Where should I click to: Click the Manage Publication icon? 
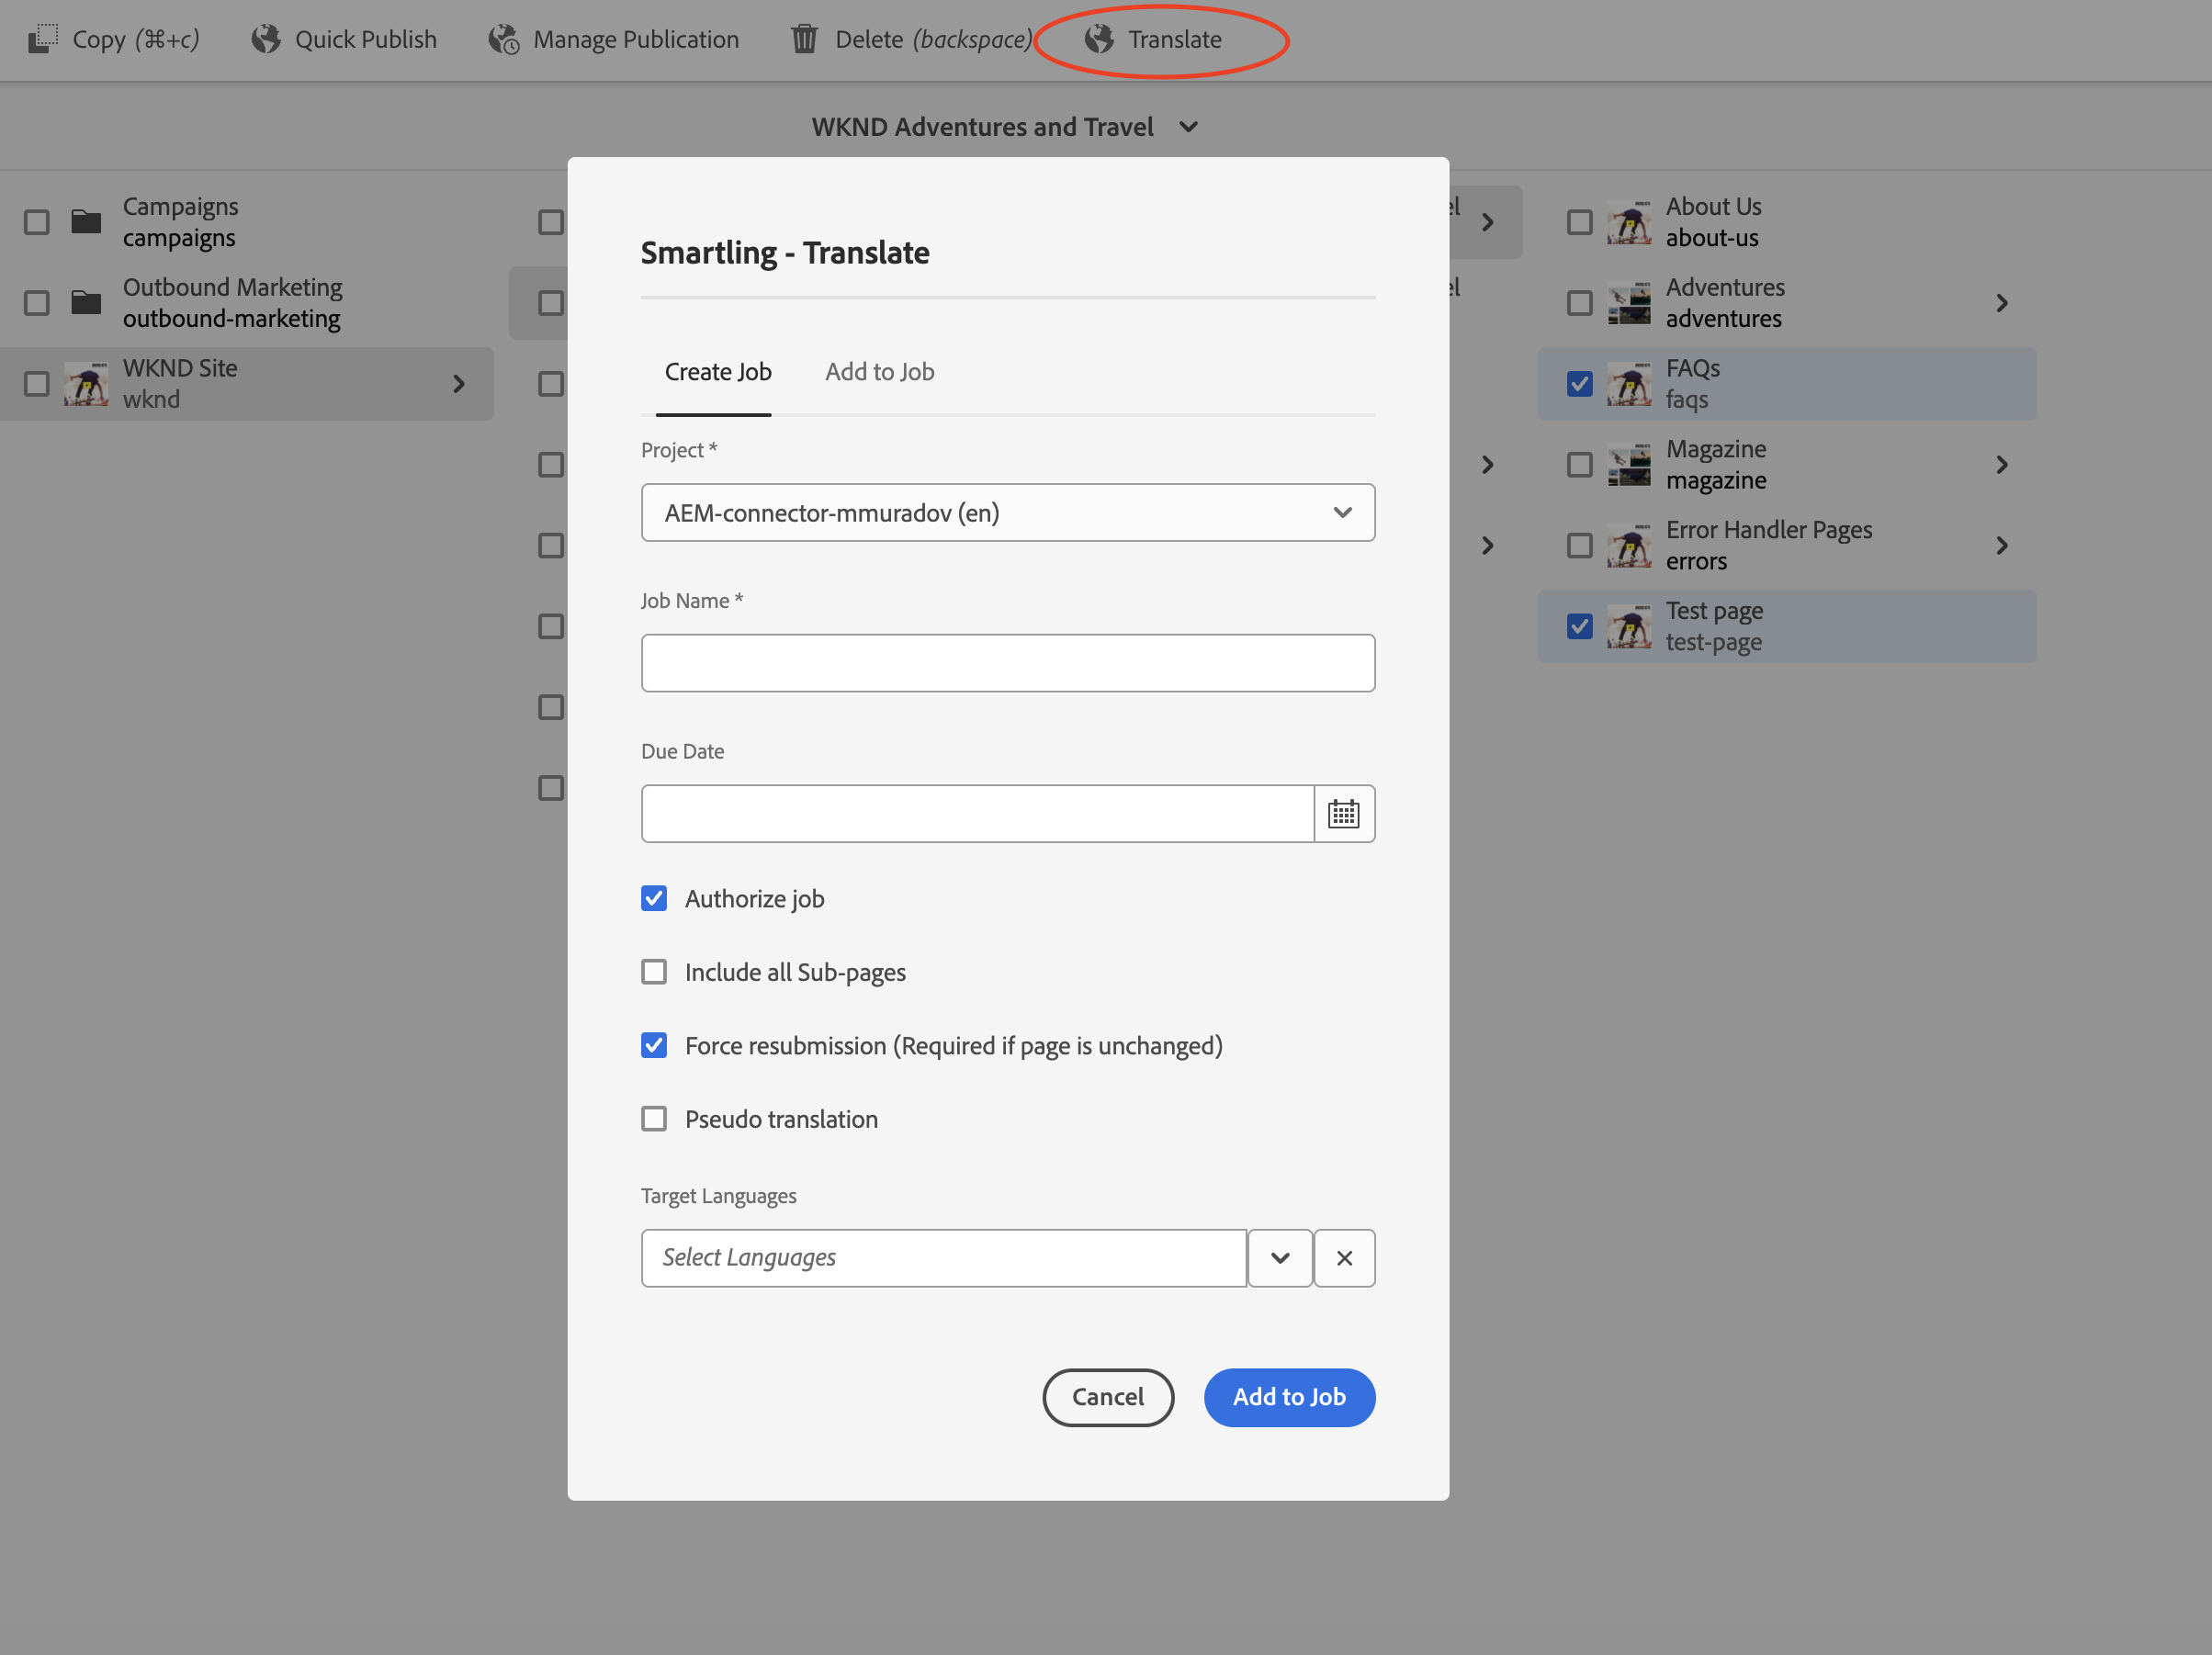[x=503, y=39]
